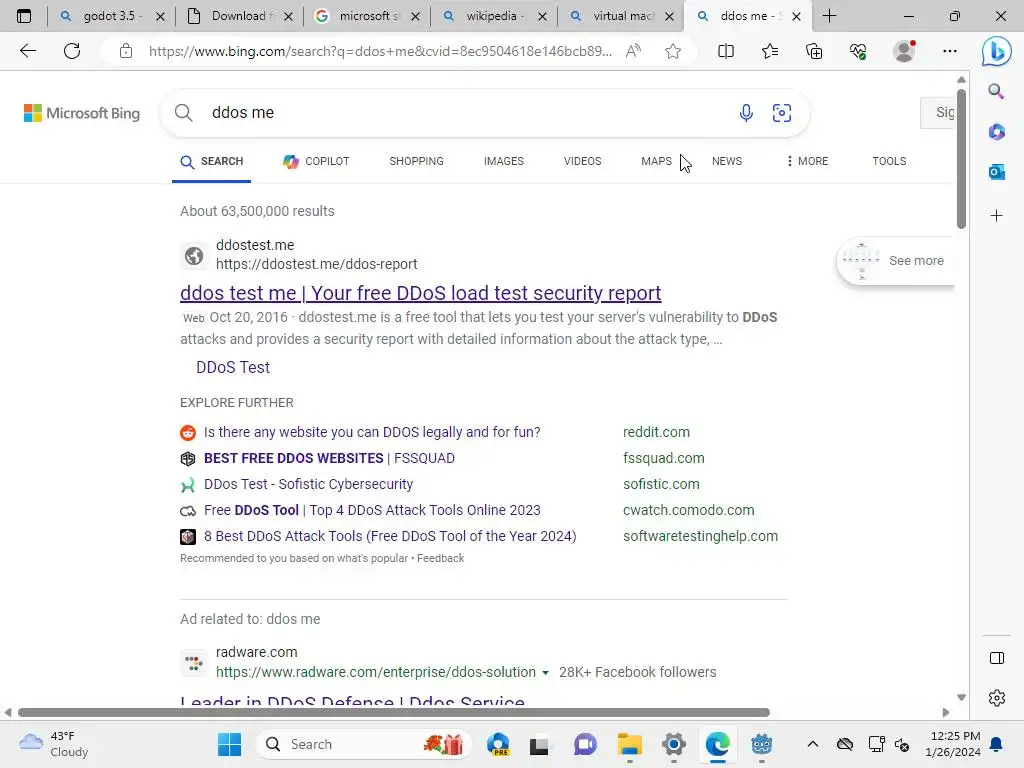Open site info lock icon
Image resolution: width=1024 pixels, height=768 pixels.
(126, 51)
